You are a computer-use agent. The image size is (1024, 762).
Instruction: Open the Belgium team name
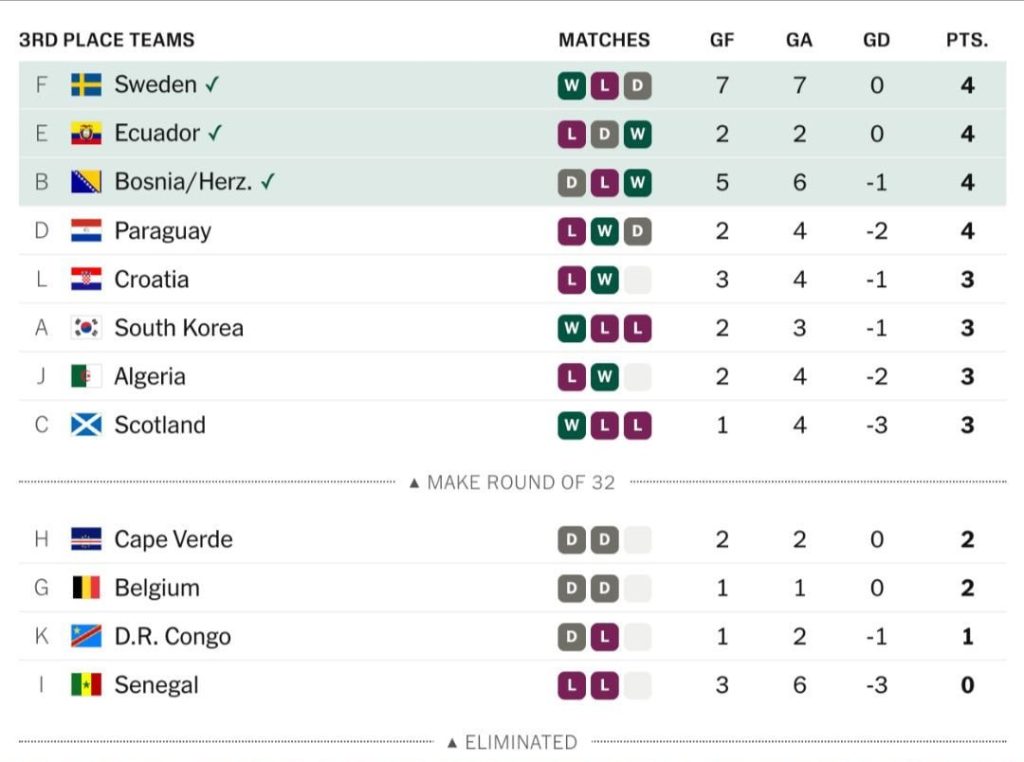(x=157, y=588)
